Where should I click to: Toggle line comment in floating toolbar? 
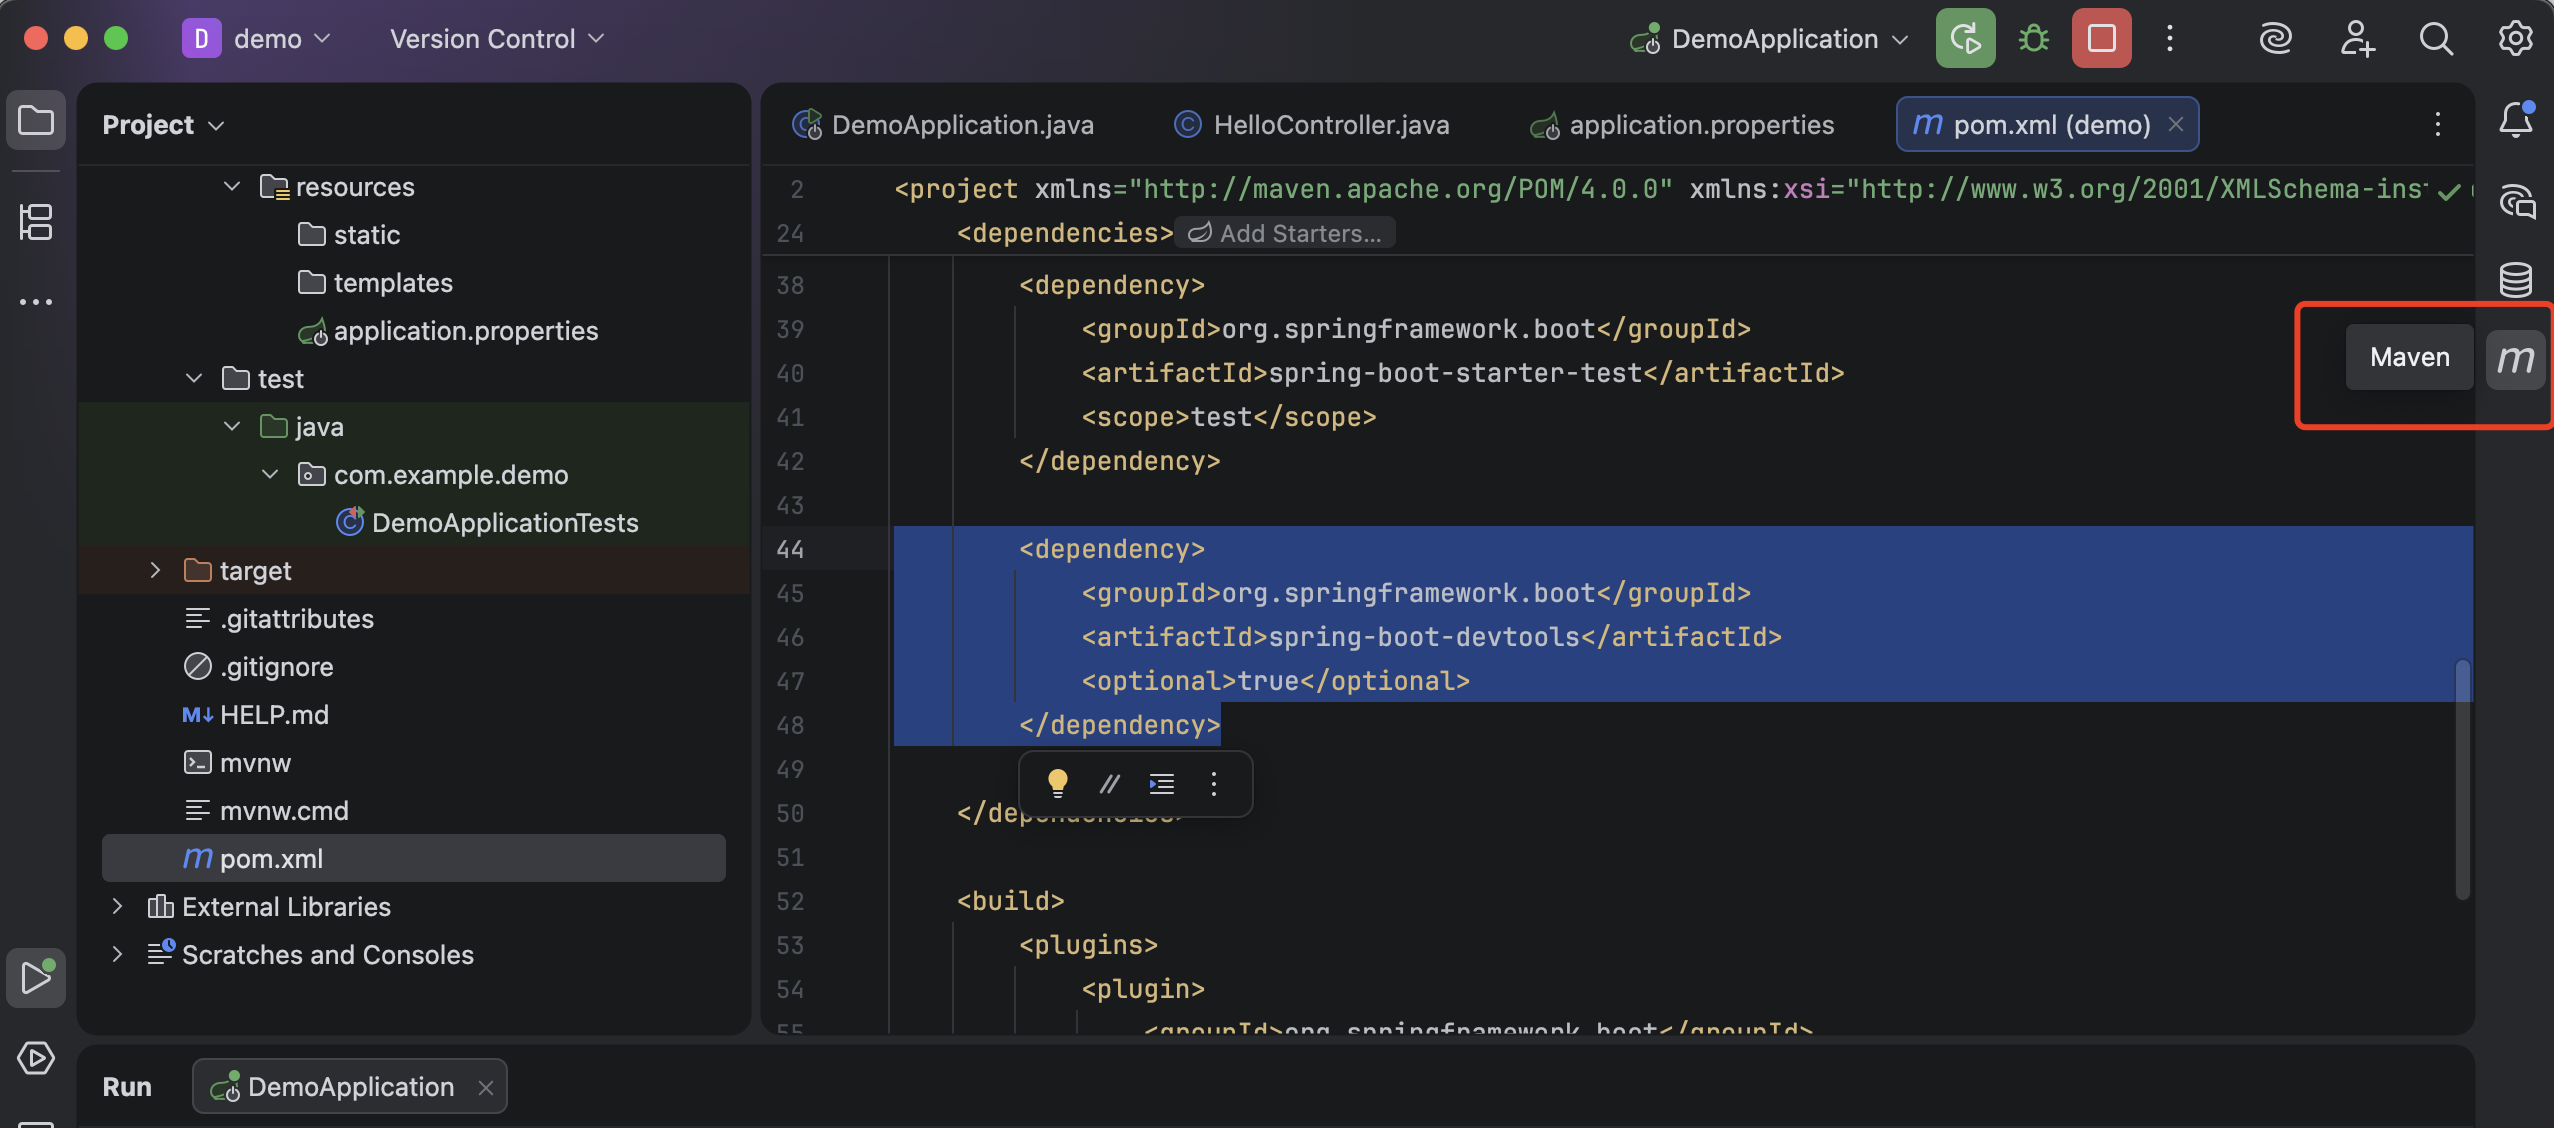click(1109, 783)
